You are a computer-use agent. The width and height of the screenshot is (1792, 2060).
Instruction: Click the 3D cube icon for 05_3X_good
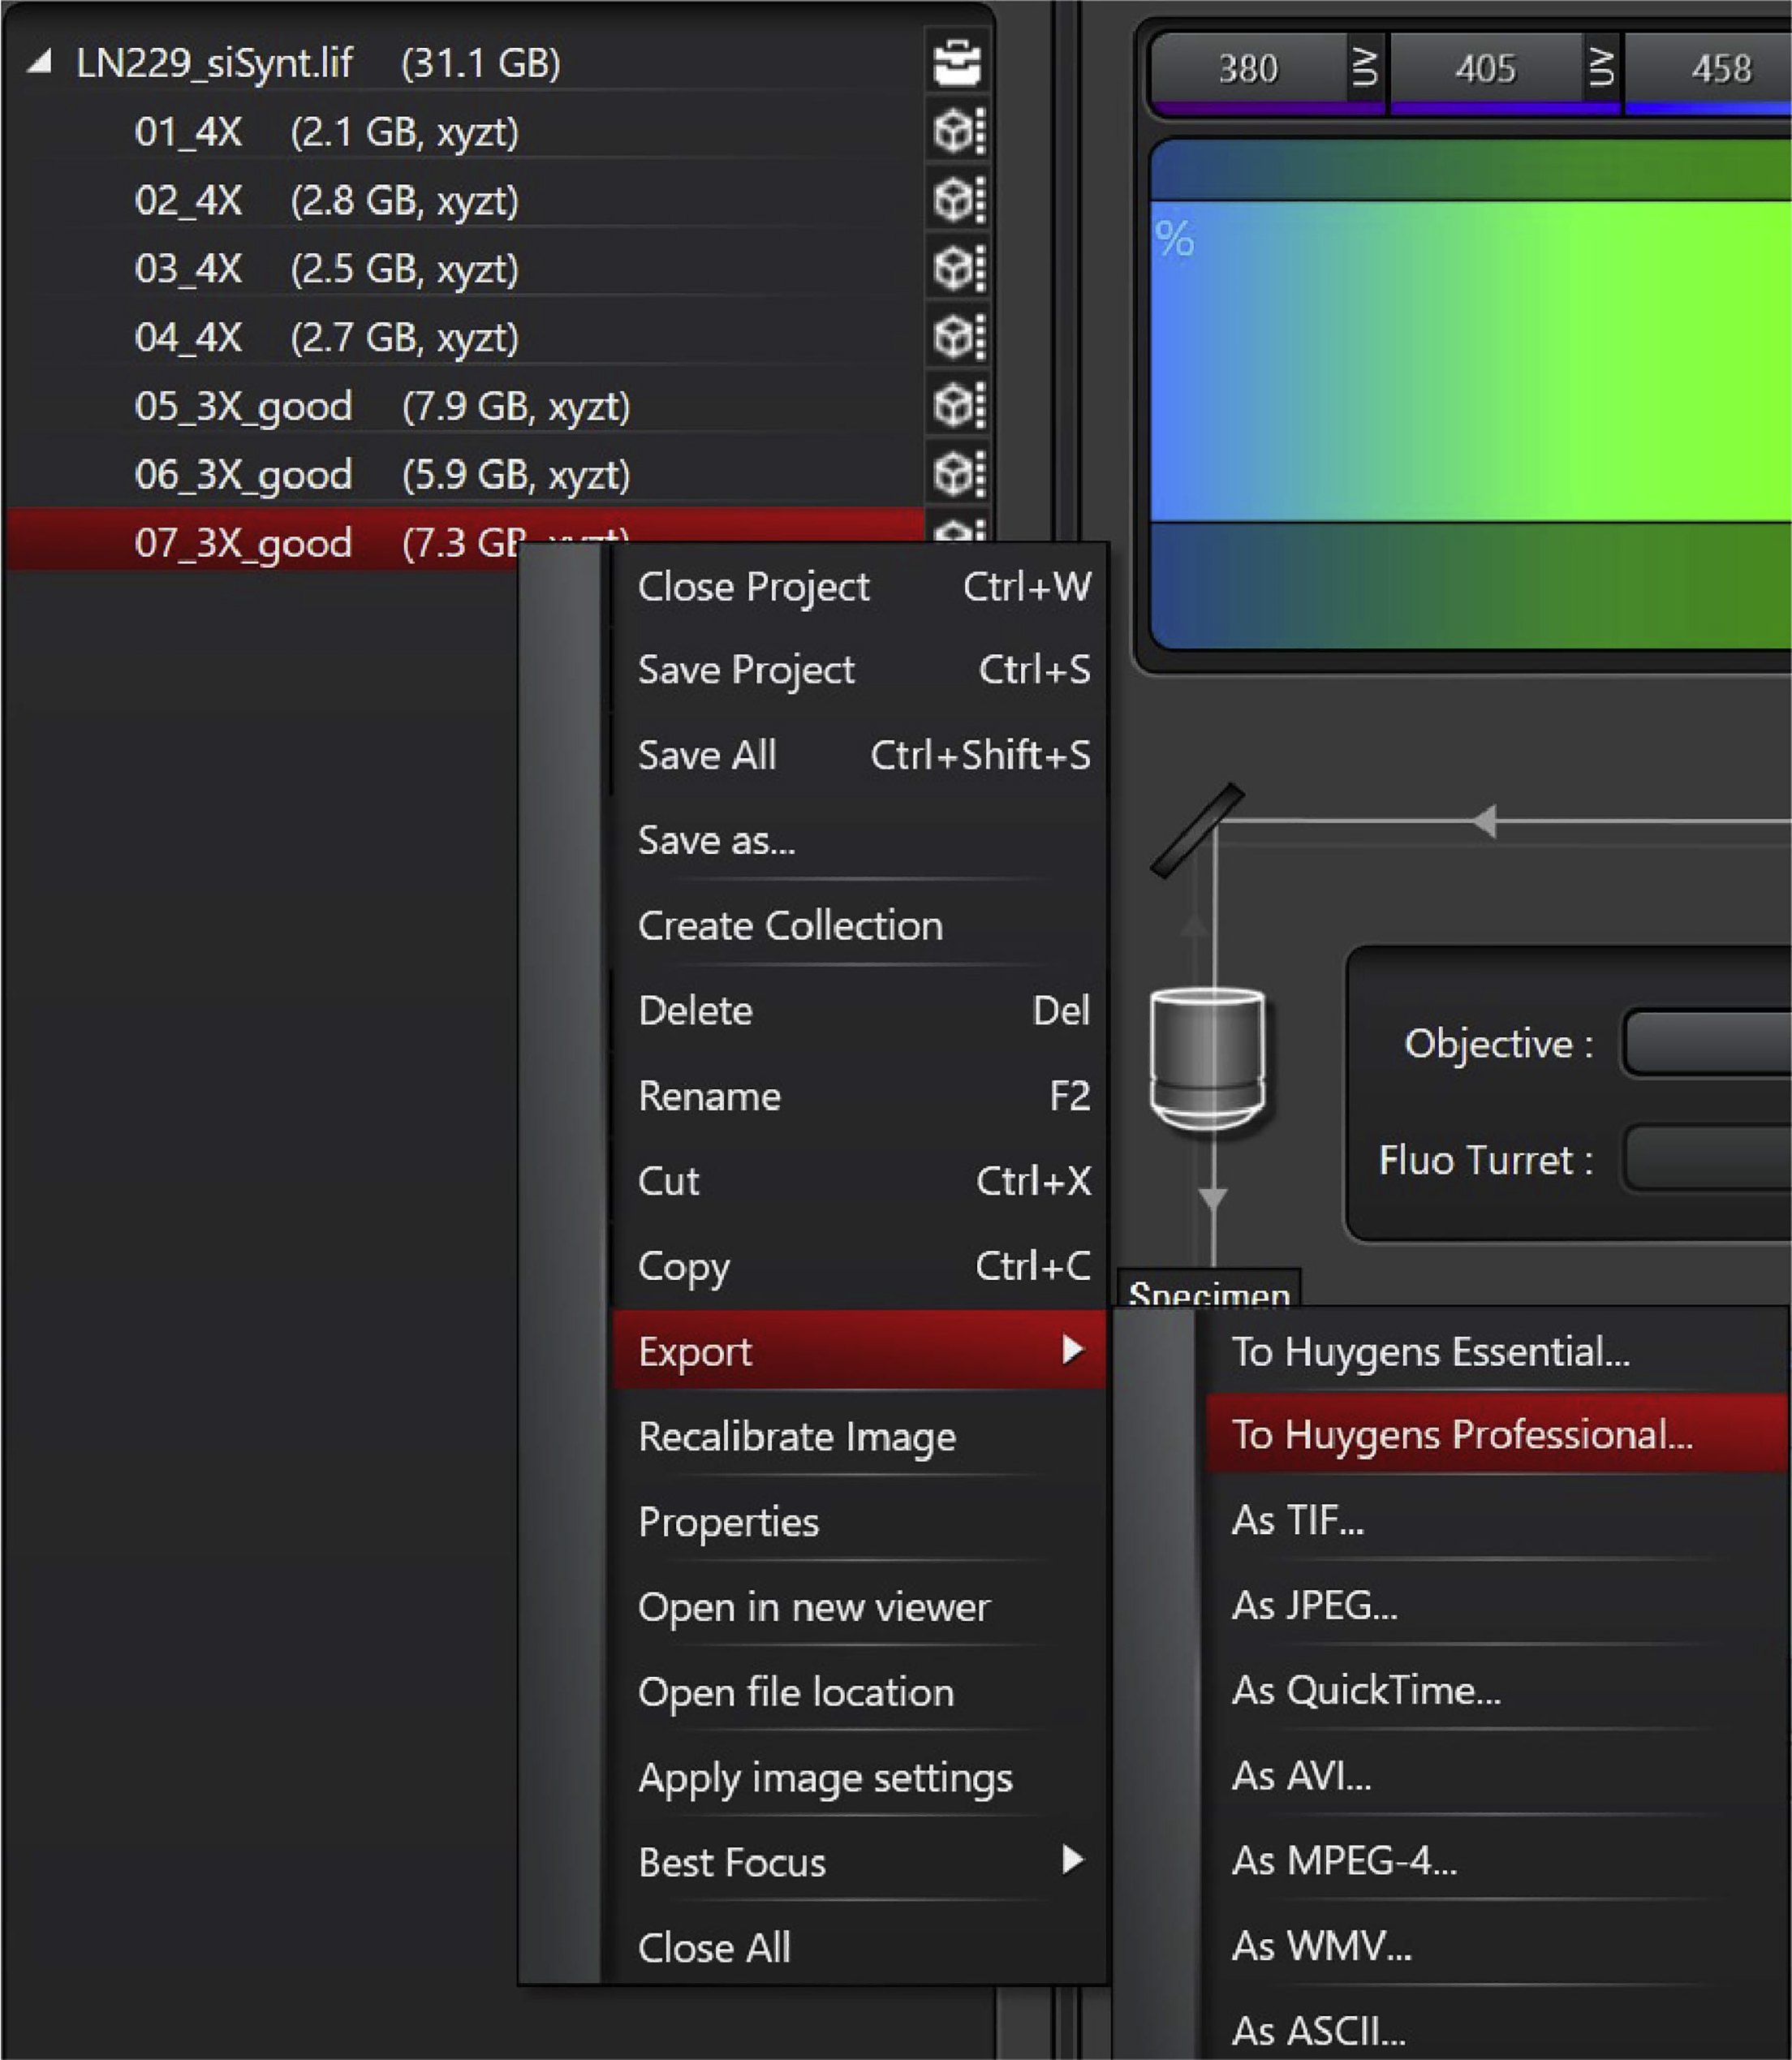click(x=957, y=405)
